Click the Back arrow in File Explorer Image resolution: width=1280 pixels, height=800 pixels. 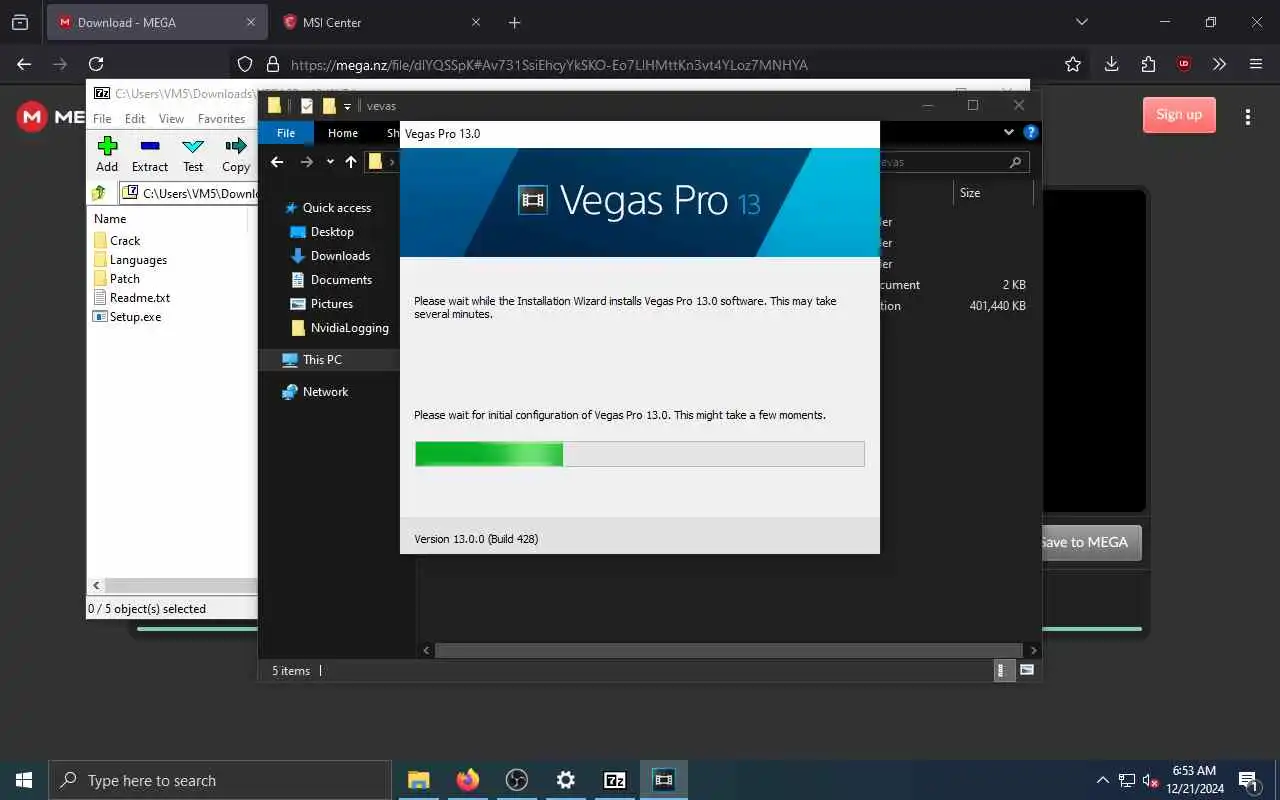(278, 162)
